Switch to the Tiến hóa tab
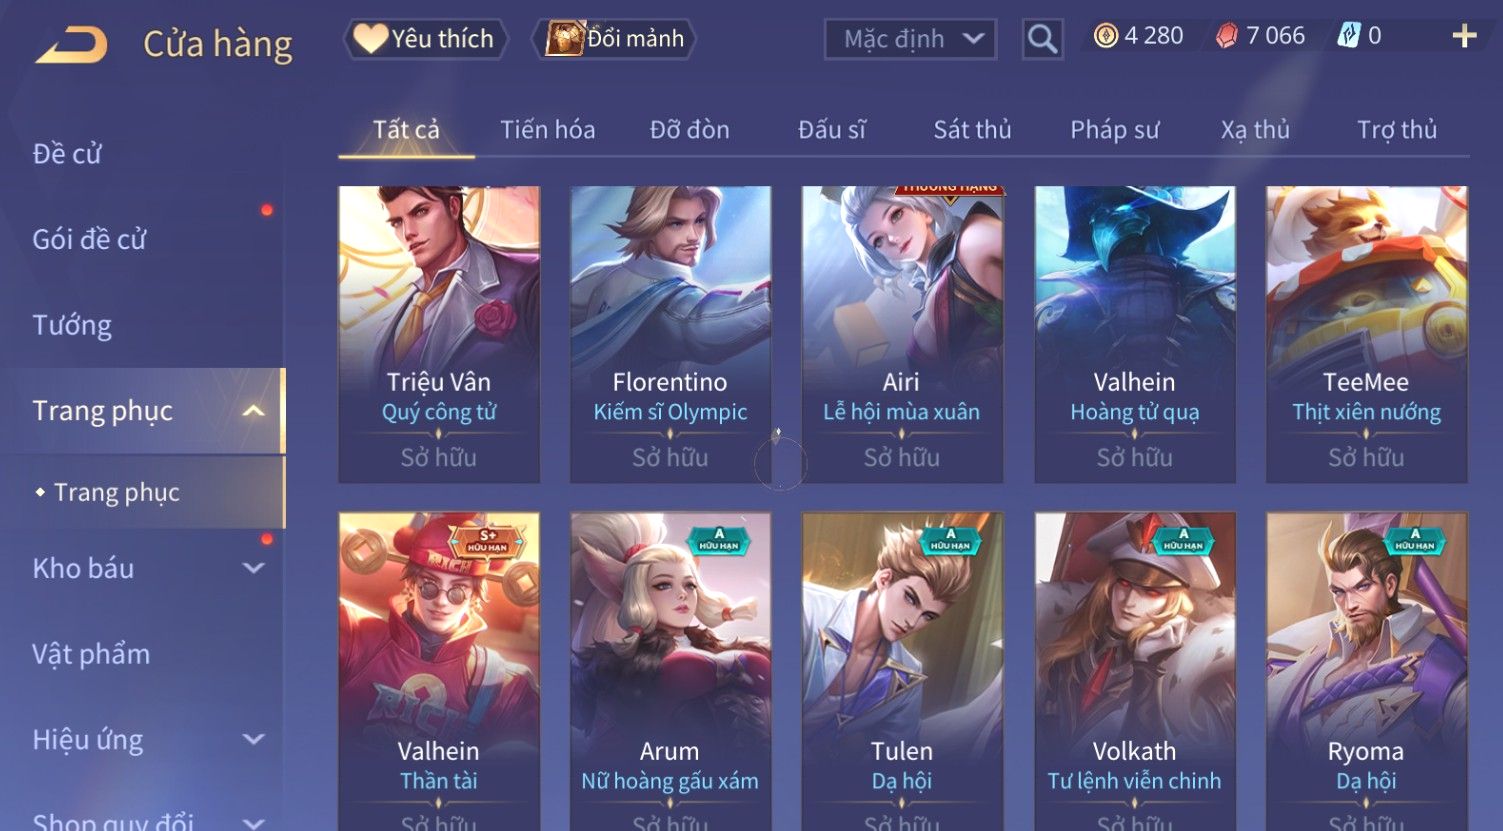Screen dimensions: 1503x831 tap(547, 130)
